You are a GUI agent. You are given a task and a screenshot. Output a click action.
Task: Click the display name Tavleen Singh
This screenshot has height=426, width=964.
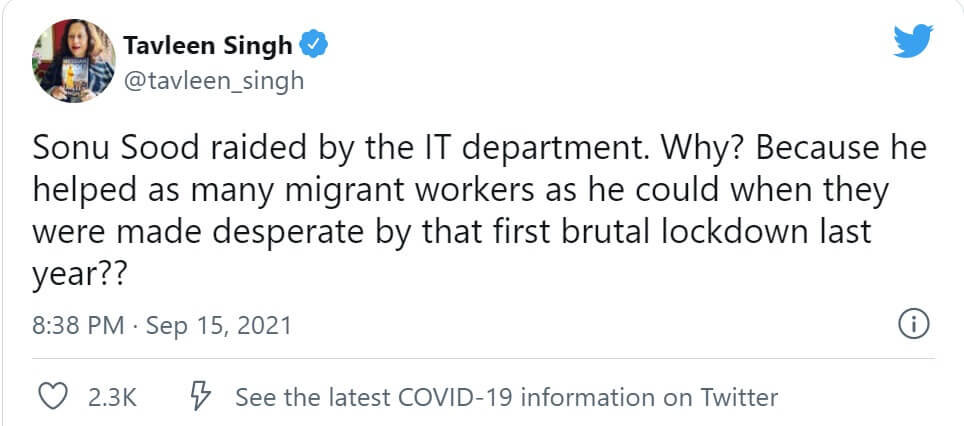coord(208,45)
